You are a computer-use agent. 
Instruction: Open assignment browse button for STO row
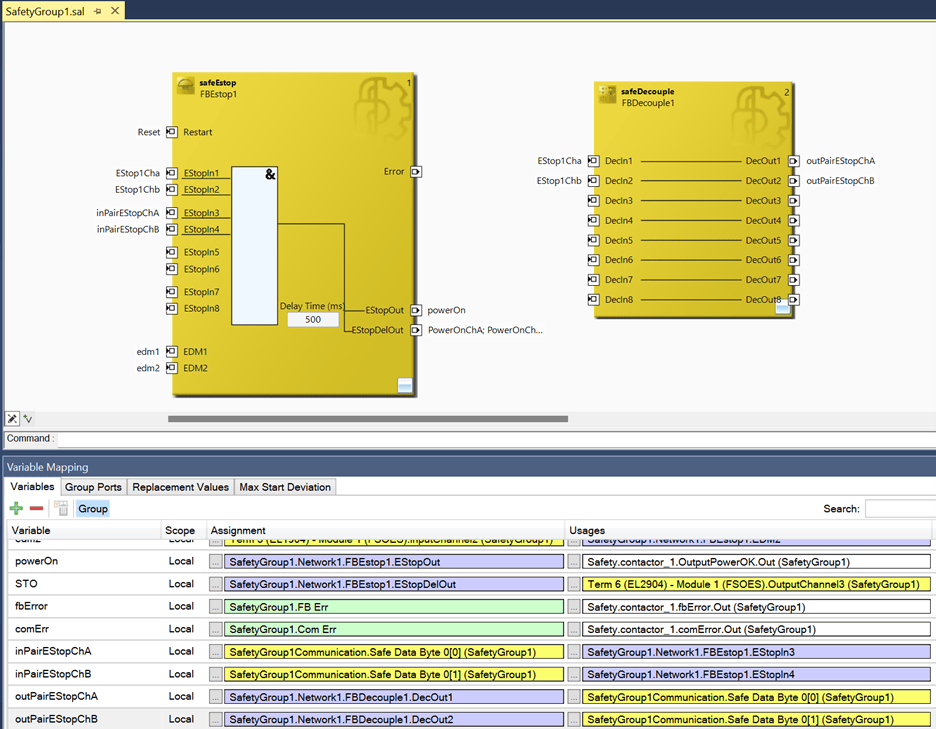[215, 585]
